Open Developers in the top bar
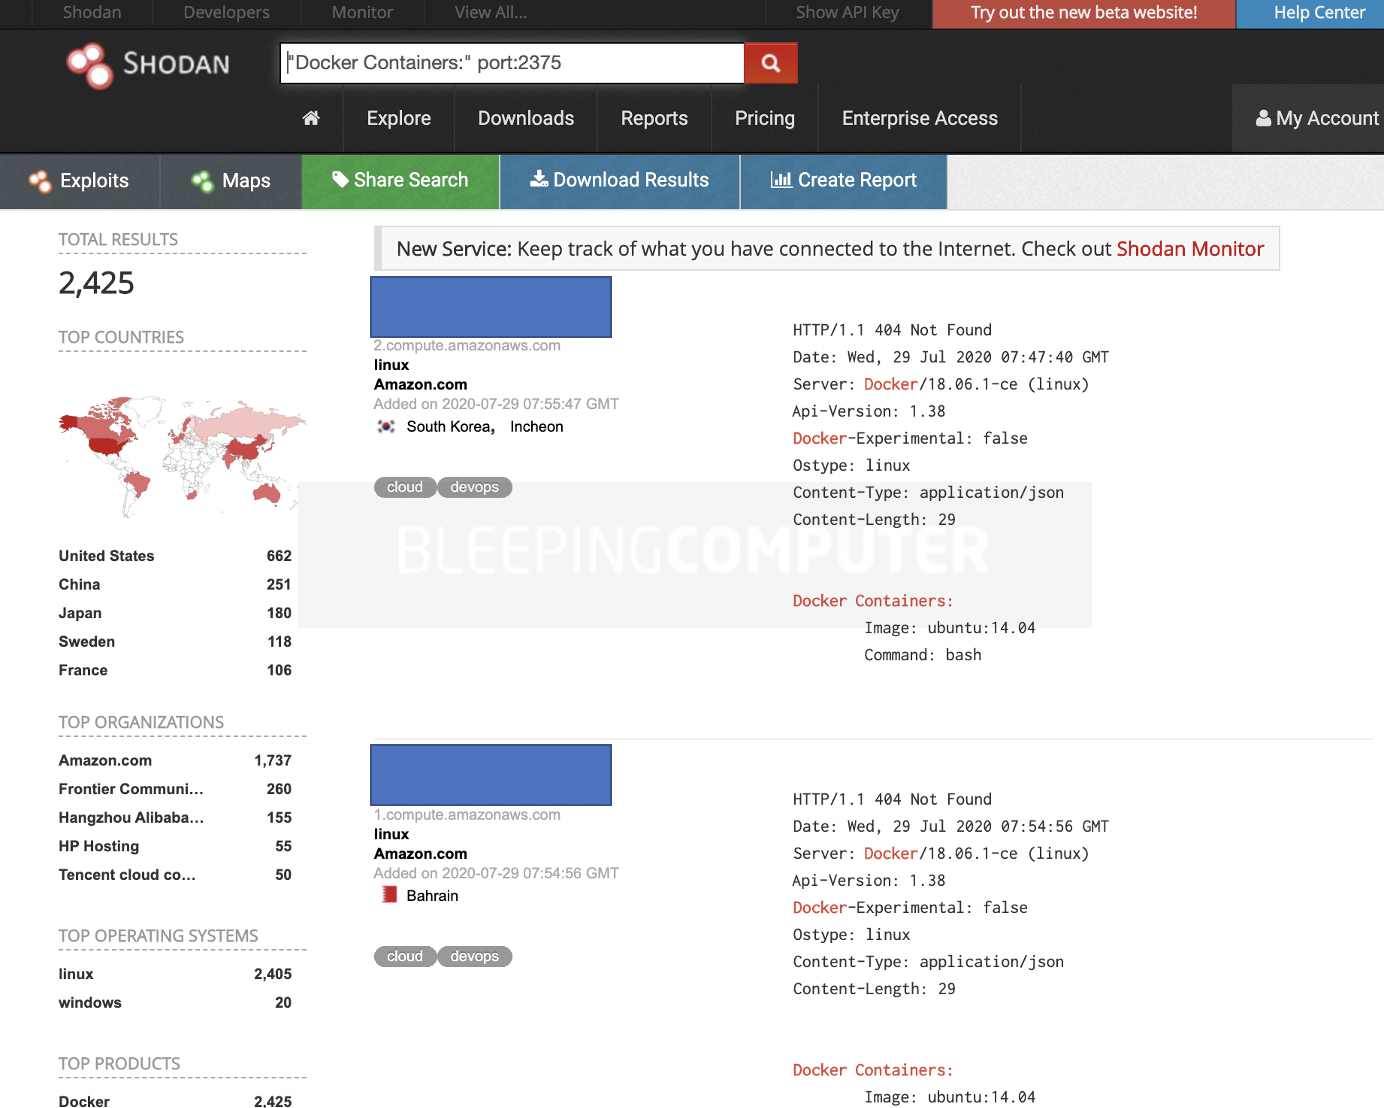The image size is (1384, 1108). point(226,12)
